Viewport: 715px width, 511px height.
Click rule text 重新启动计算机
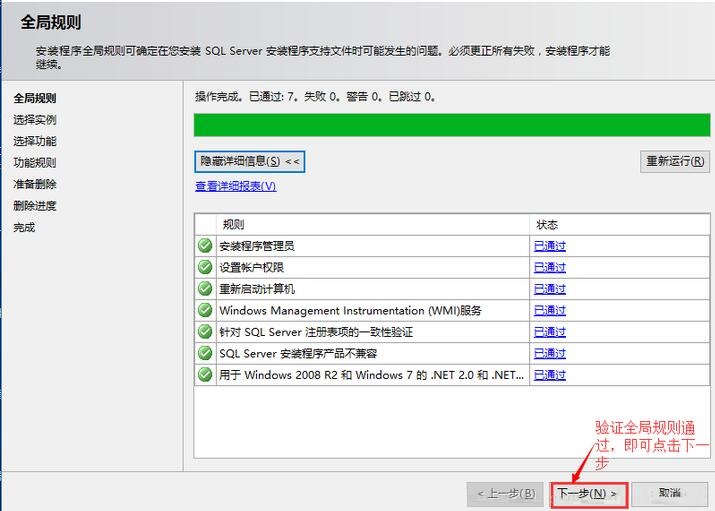(257, 289)
